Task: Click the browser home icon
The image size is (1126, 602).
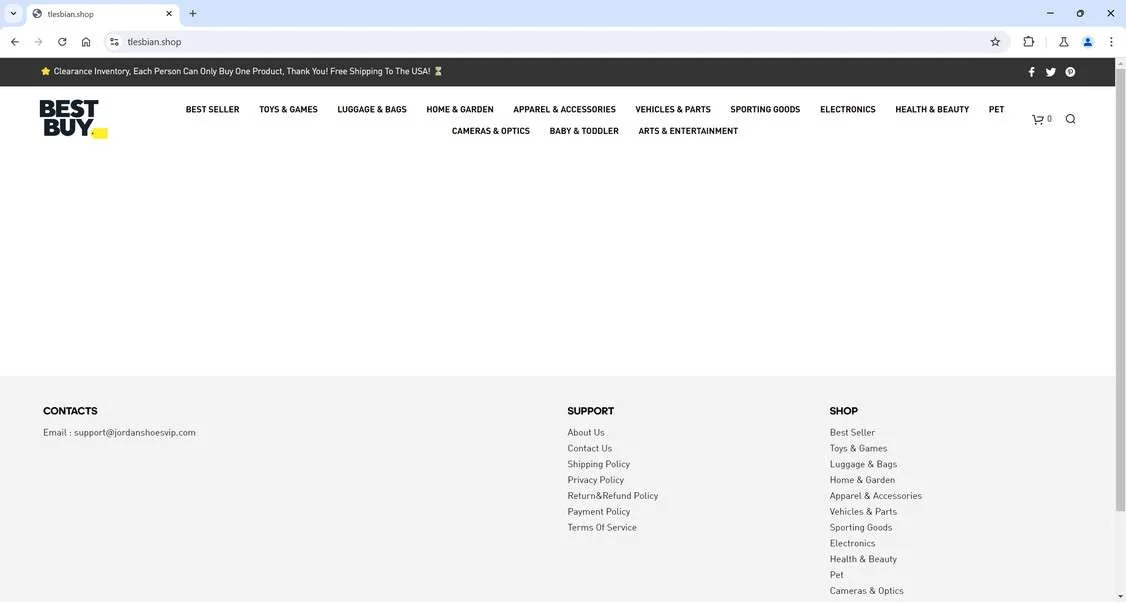Action: click(x=86, y=42)
